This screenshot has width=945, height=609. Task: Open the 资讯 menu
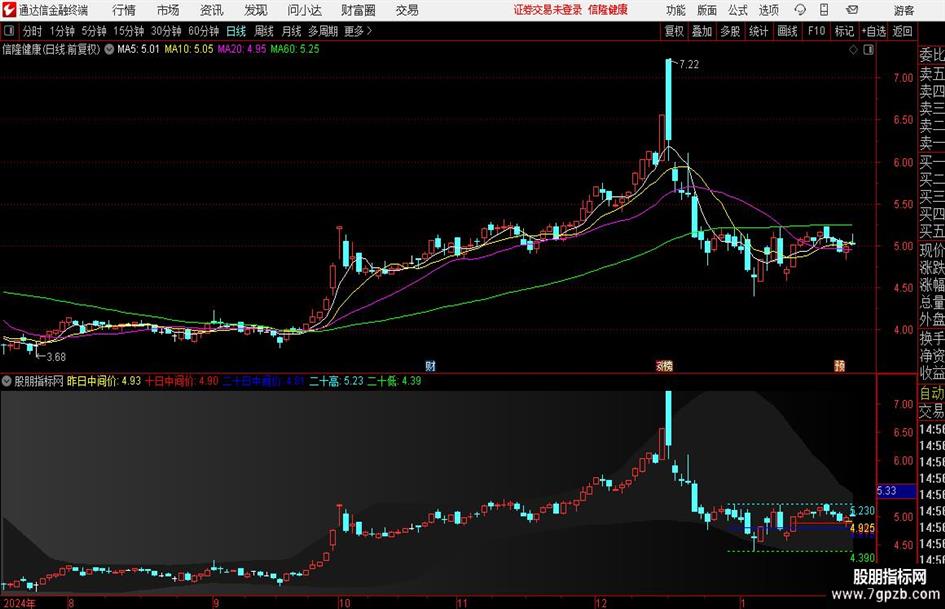tap(212, 10)
